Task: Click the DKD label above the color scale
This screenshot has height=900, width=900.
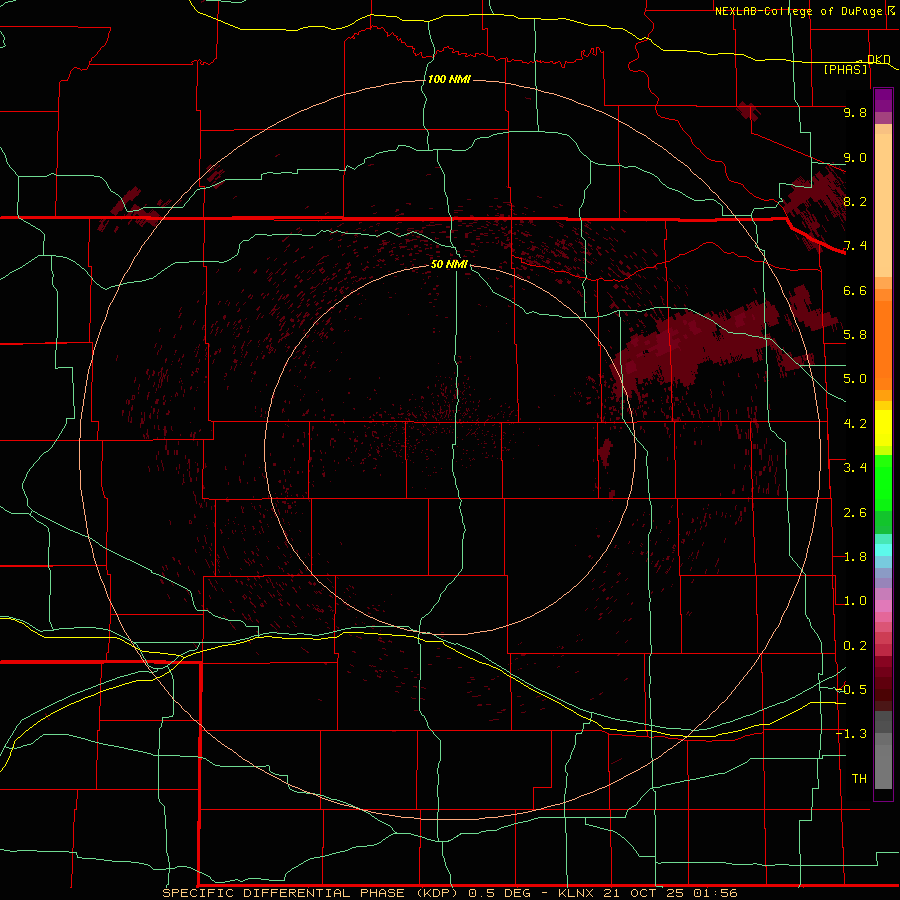Action: [879, 59]
